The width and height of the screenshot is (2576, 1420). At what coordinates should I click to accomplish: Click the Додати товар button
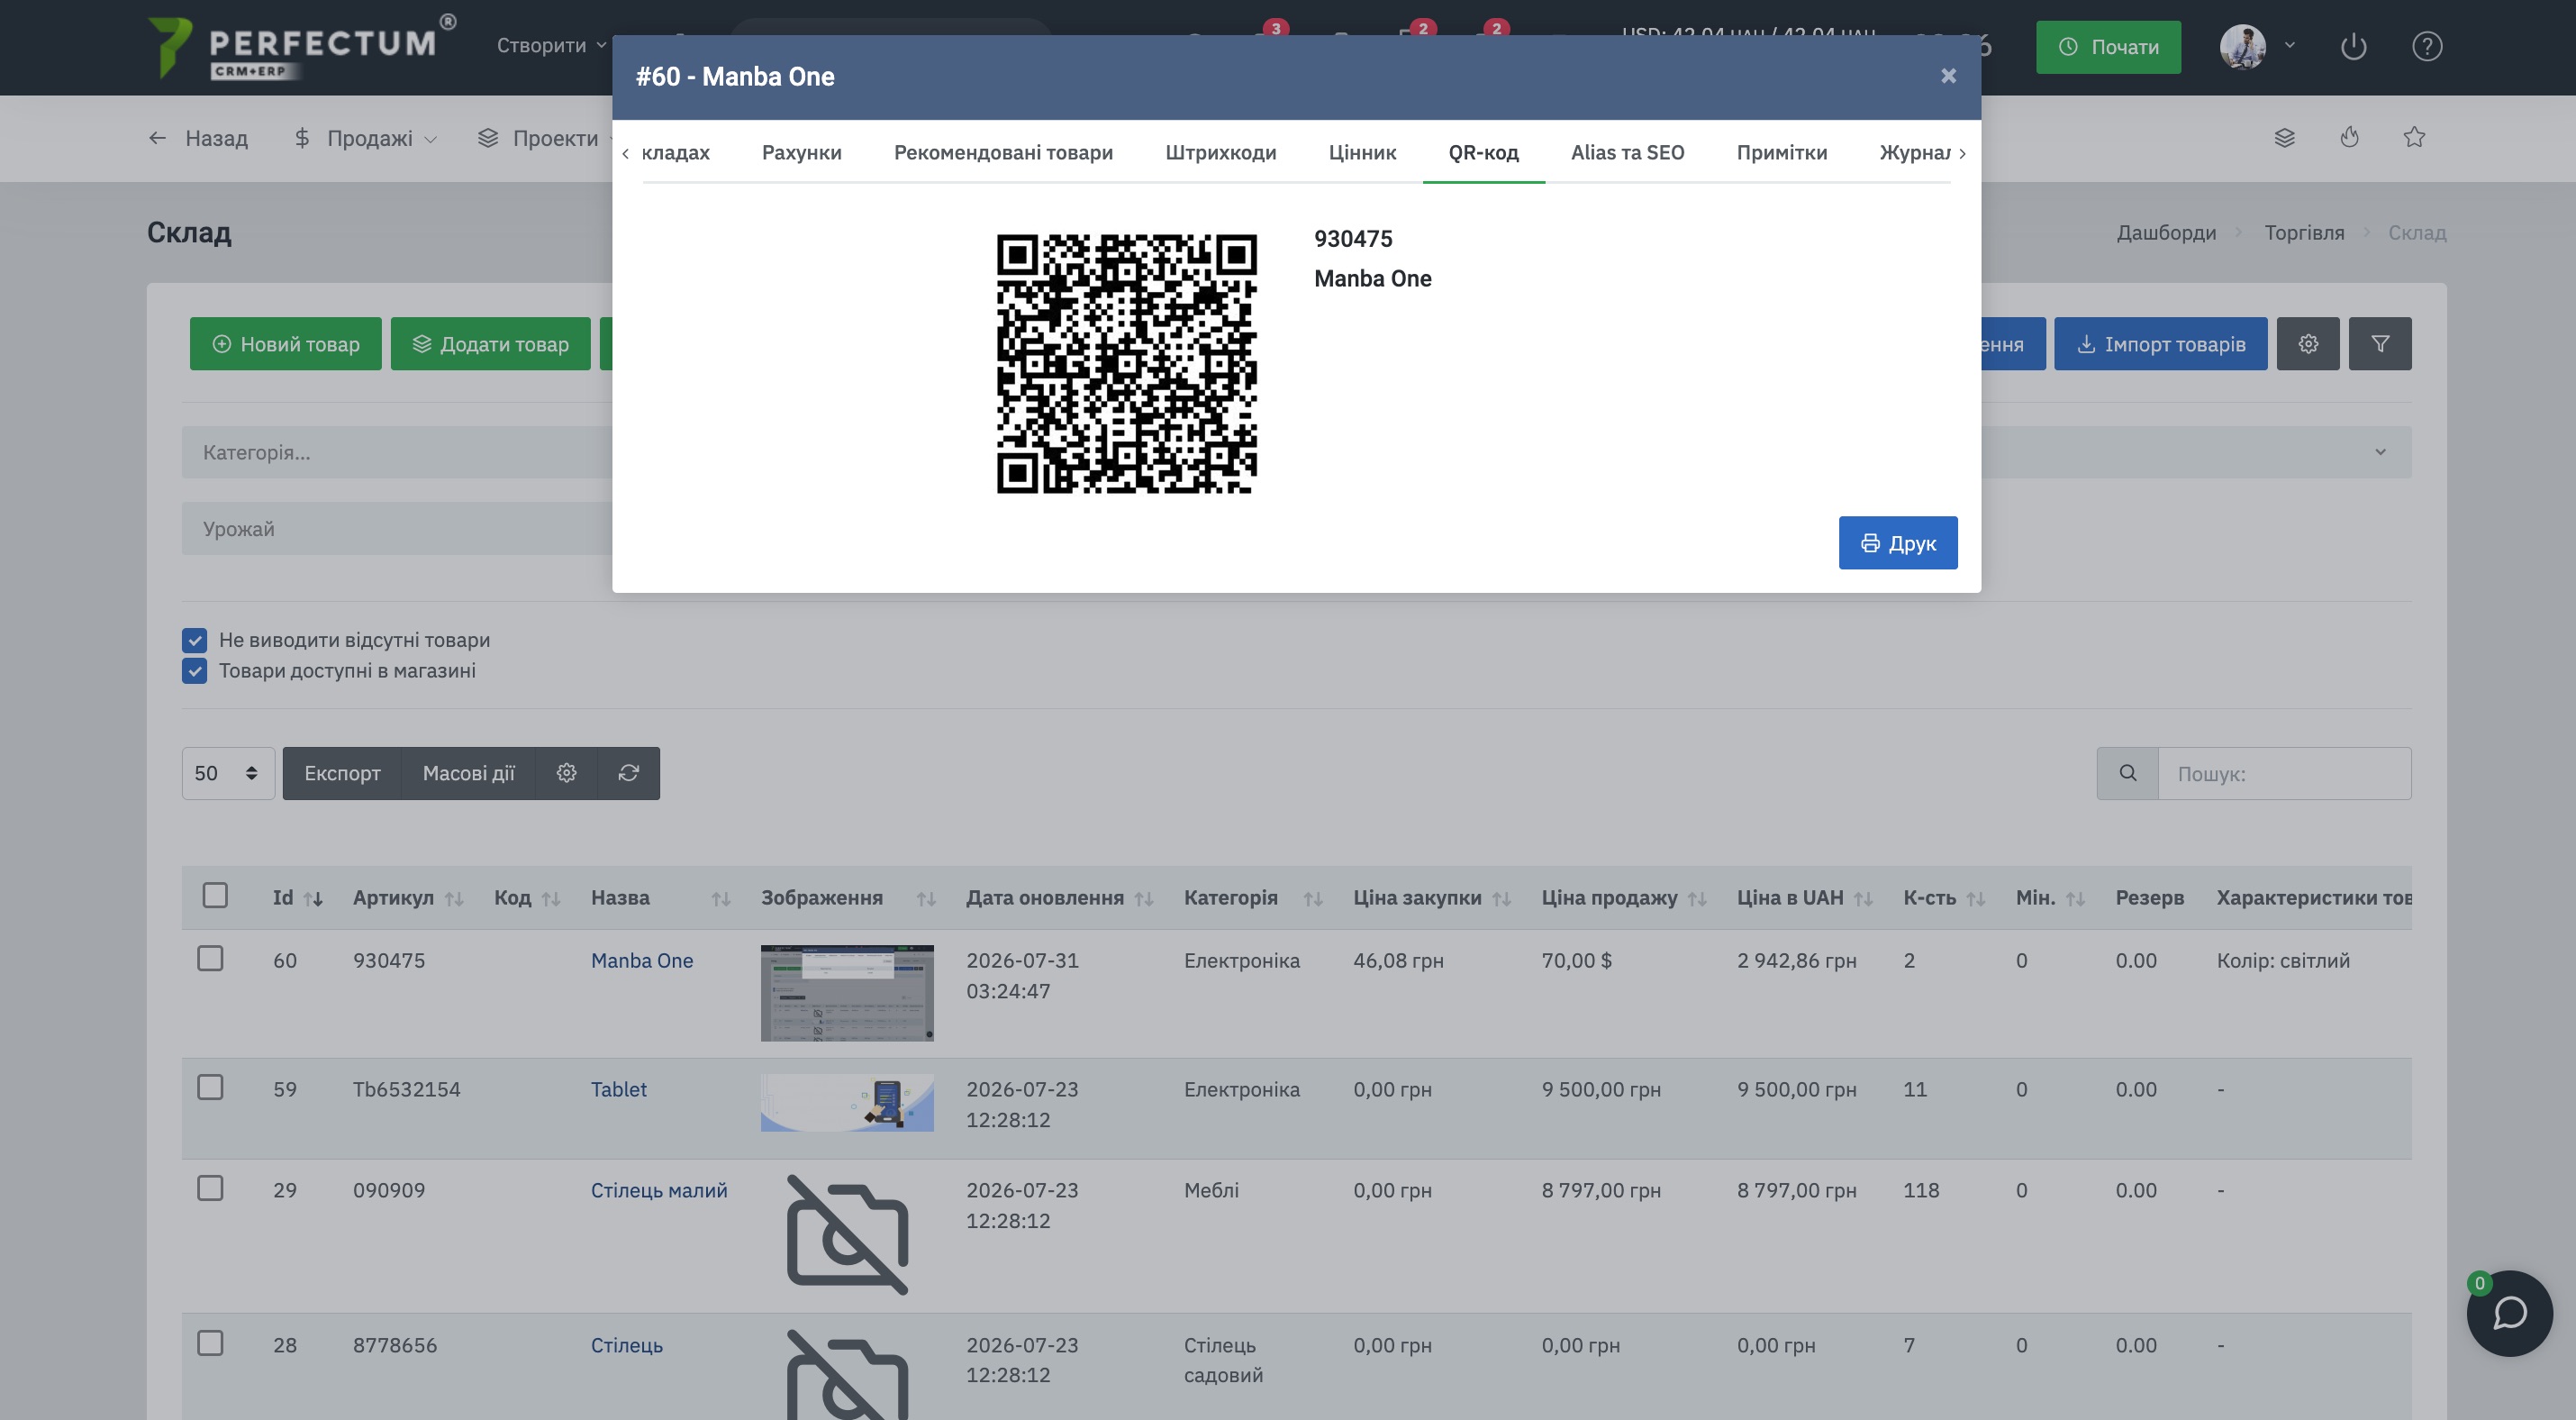tap(490, 344)
